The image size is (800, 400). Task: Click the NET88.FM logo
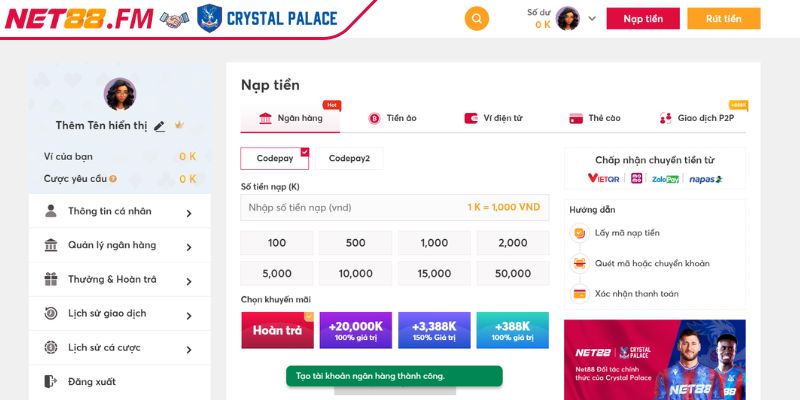(78, 18)
